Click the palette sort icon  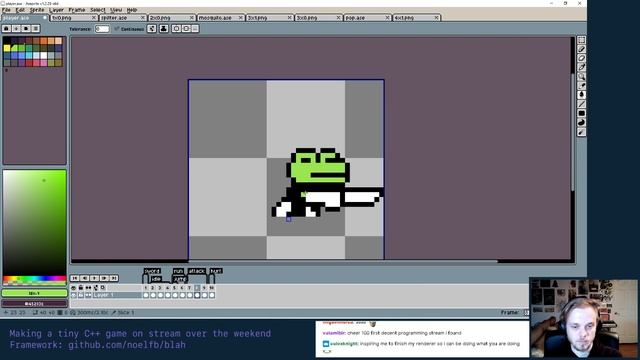coord(16,29)
